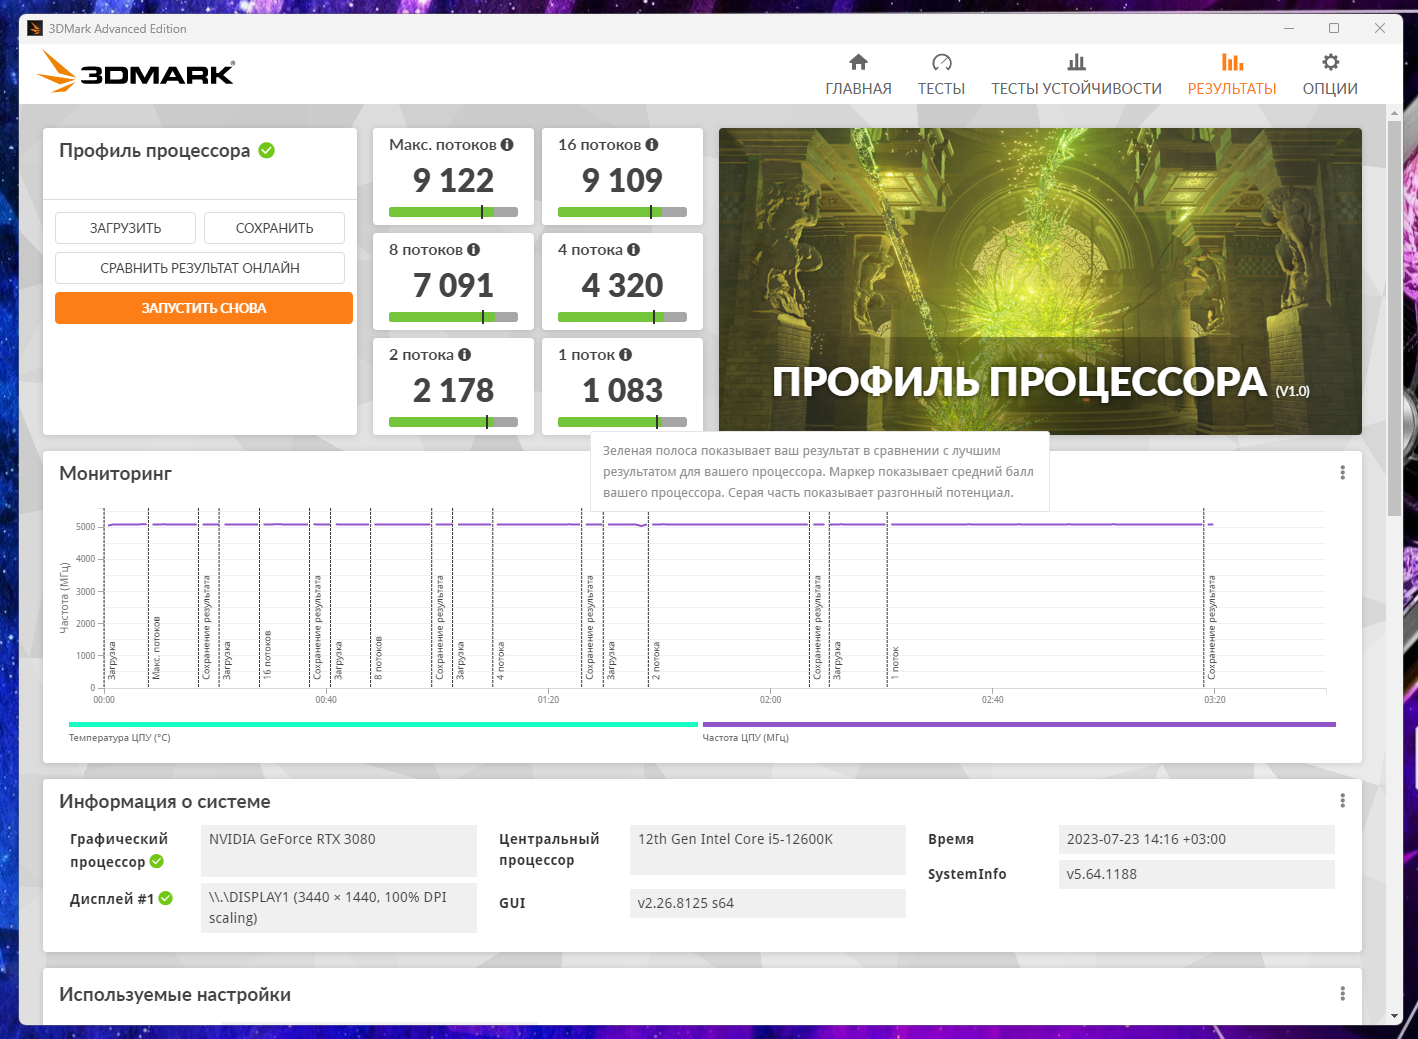Click the scrollbar down arrow
This screenshot has height=1039, width=1418.
[1394, 1016]
